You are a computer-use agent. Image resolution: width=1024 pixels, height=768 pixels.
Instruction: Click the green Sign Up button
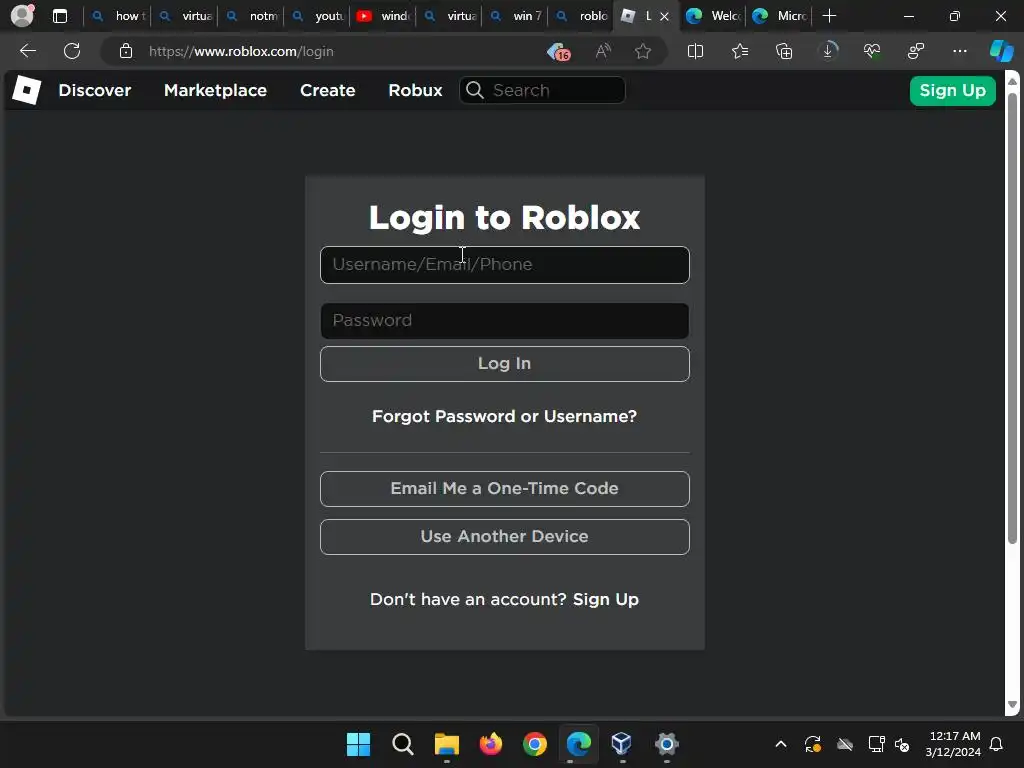click(x=952, y=90)
